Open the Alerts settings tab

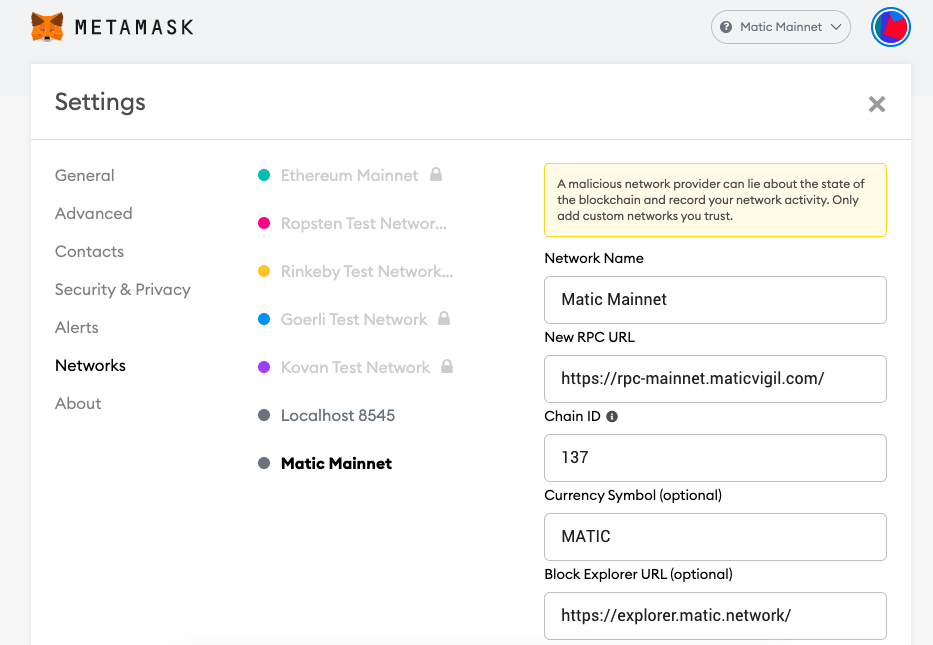77,328
